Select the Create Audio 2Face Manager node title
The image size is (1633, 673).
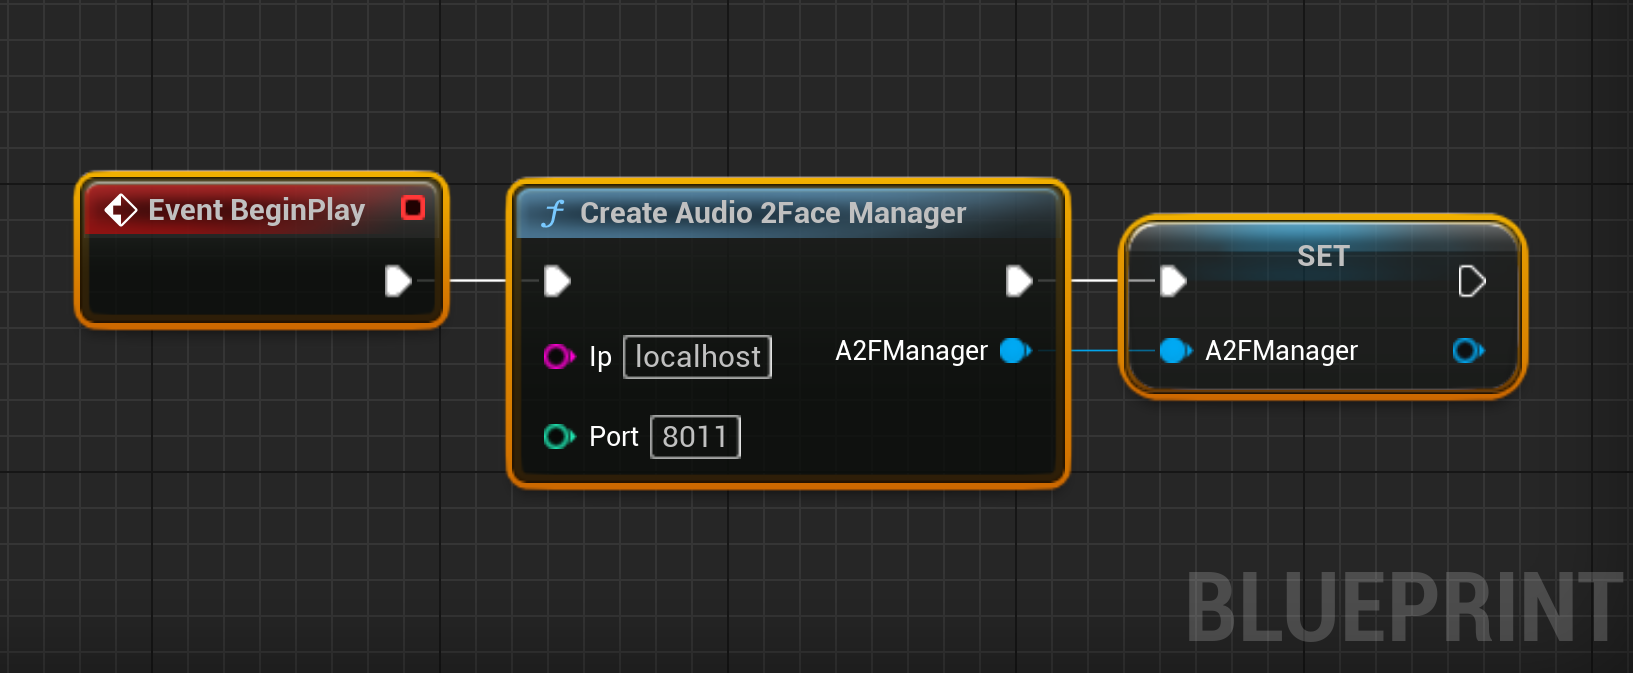[x=773, y=213]
